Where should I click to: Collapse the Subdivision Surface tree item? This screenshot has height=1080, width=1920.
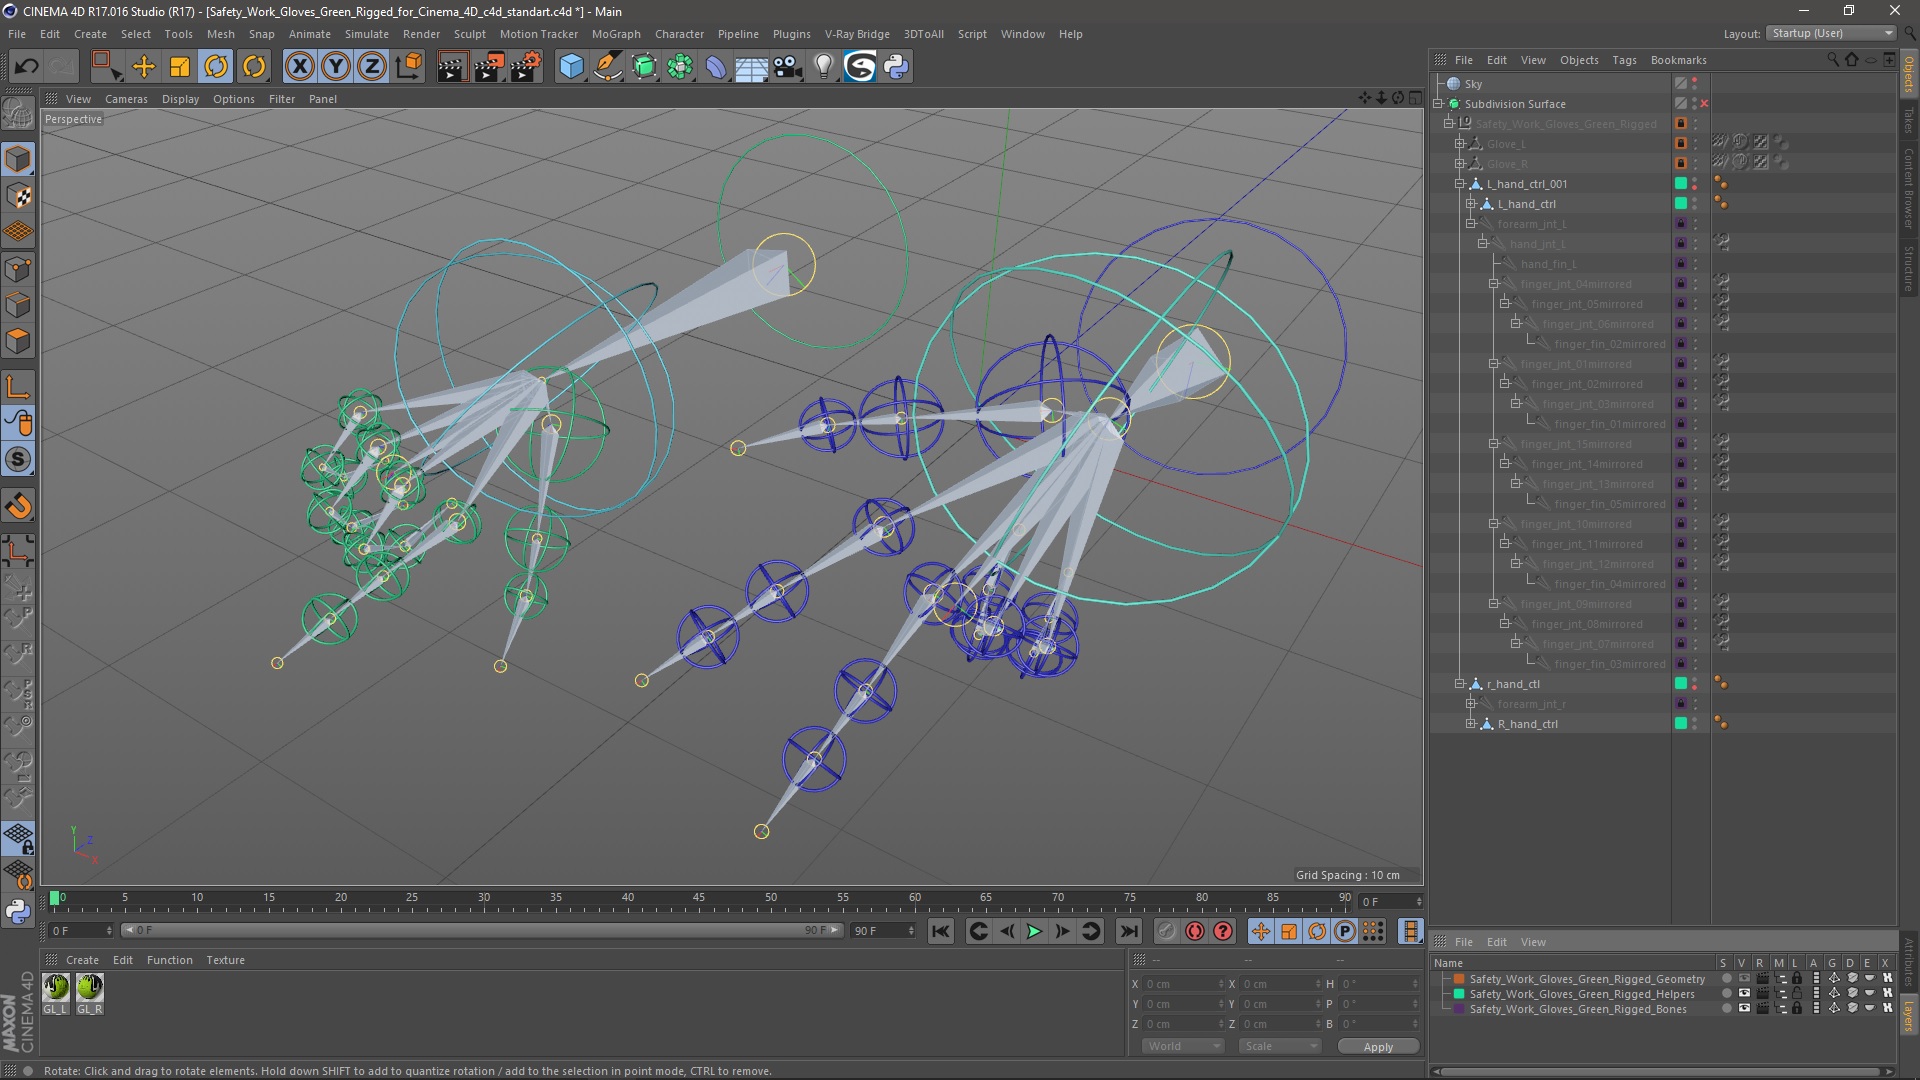[1439, 104]
